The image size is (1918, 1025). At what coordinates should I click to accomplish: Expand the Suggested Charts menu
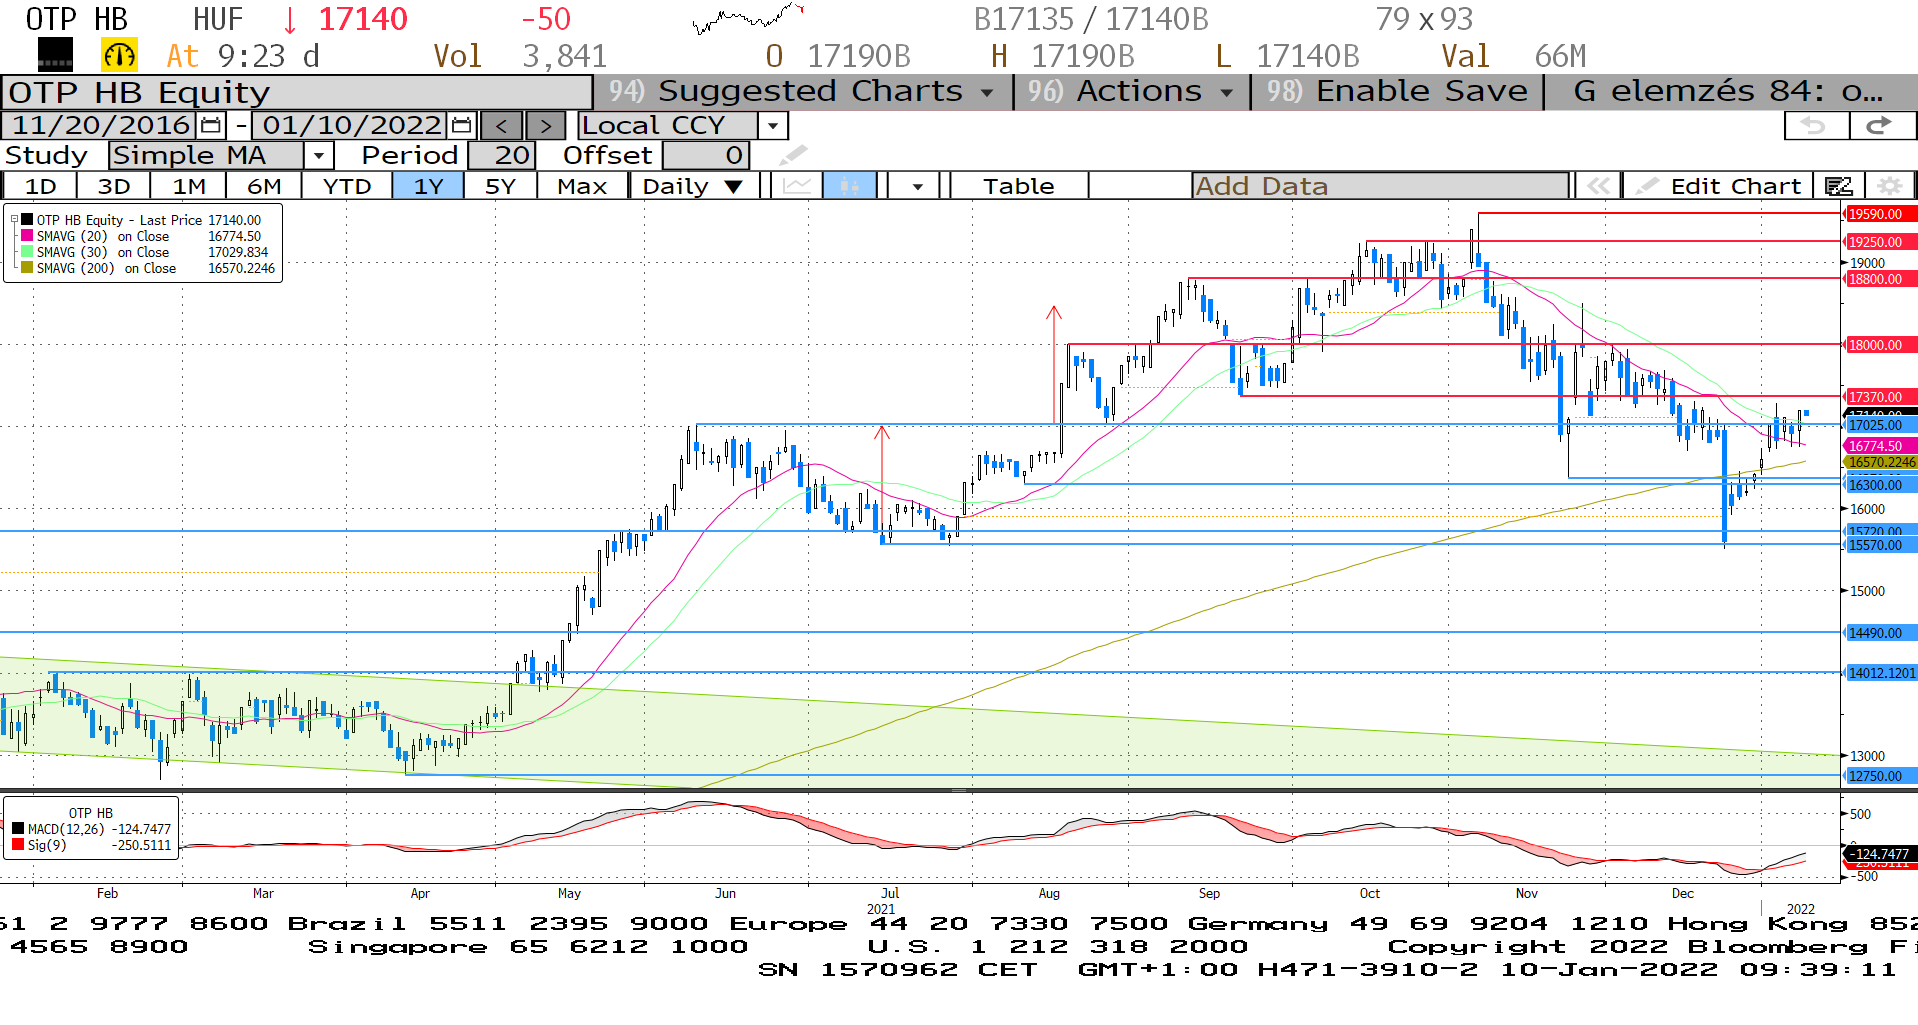(x=803, y=91)
